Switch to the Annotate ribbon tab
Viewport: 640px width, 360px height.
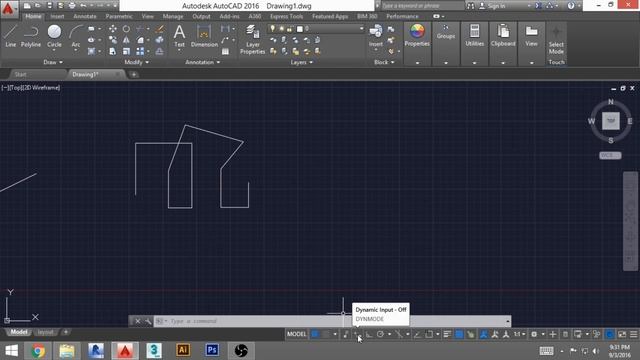click(84, 16)
